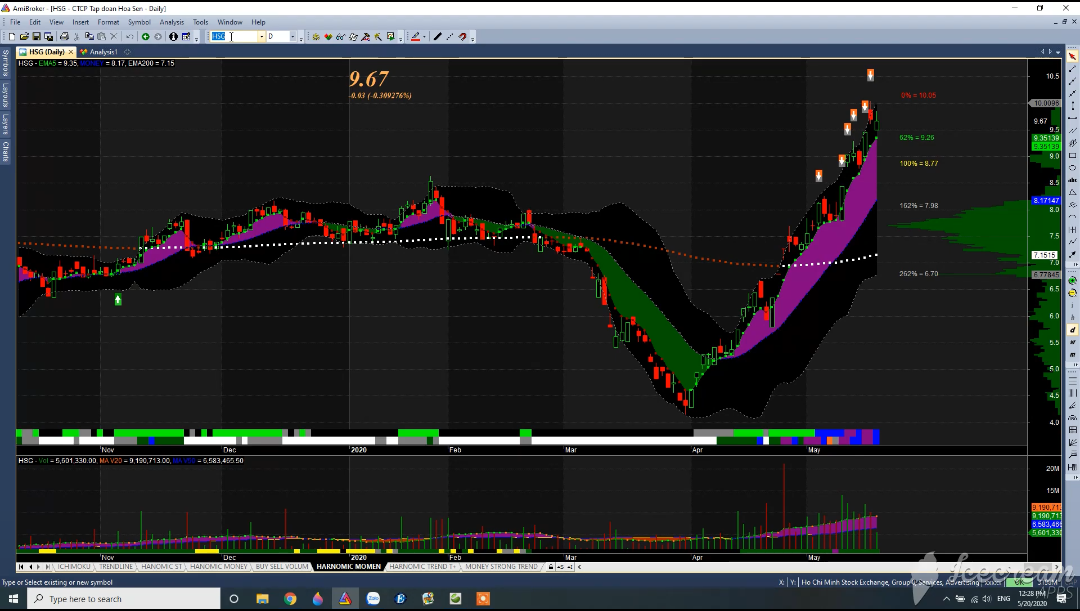Click the zoom in magnifier icon
The height and width of the screenshot is (611, 1080).
1072,280
